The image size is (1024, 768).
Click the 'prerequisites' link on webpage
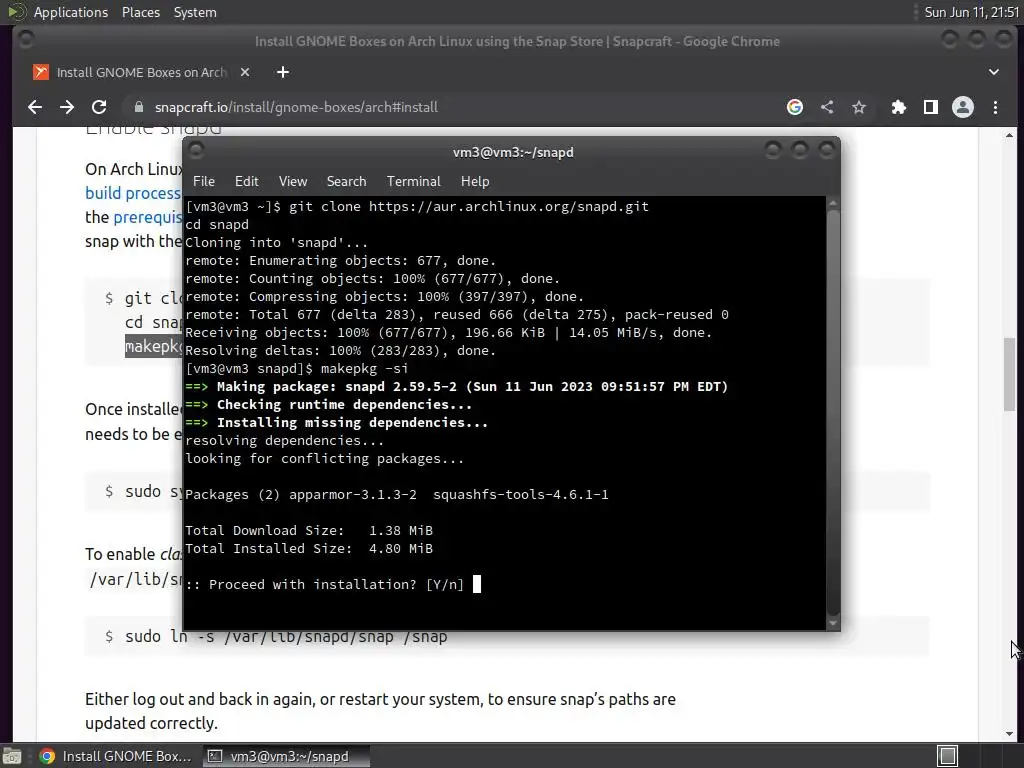tap(148, 217)
